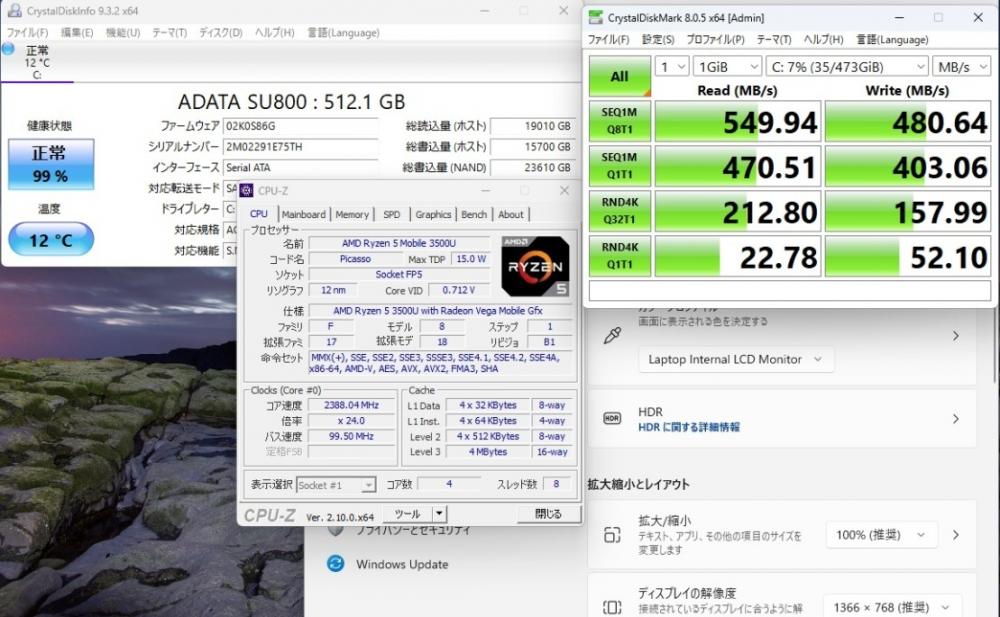The height and width of the screenshot is (617, 1000).
Task: Click the 549.94 sequential read result
Action: (737, 121)
